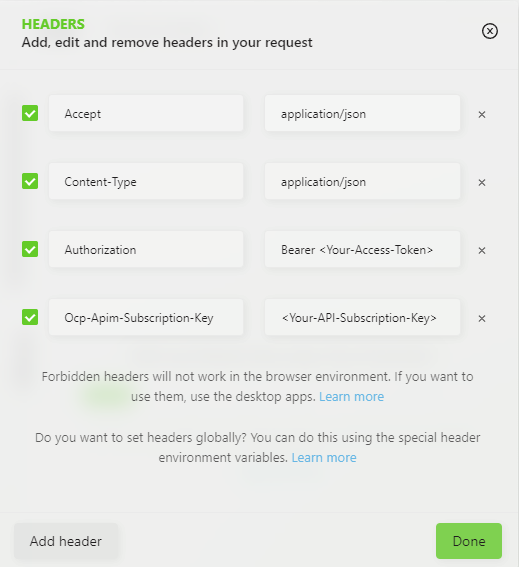Disable the Authorization header checkbox
519x567 pixels.
click(x=30, y=249)
